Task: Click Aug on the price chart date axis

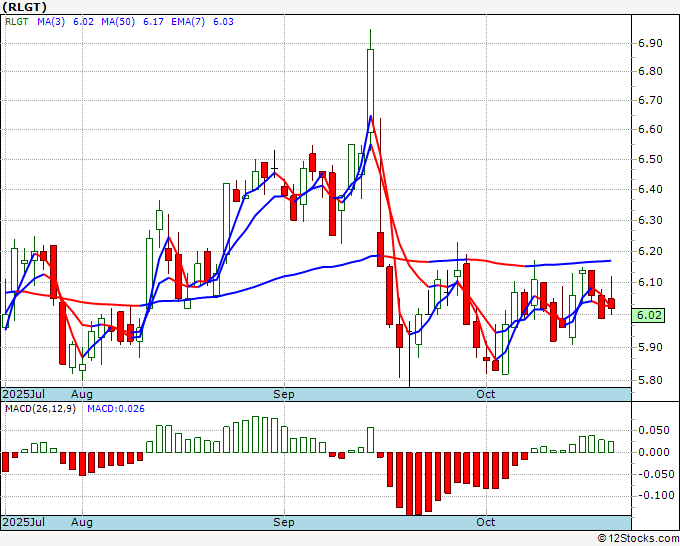Action: pos(82,394)
